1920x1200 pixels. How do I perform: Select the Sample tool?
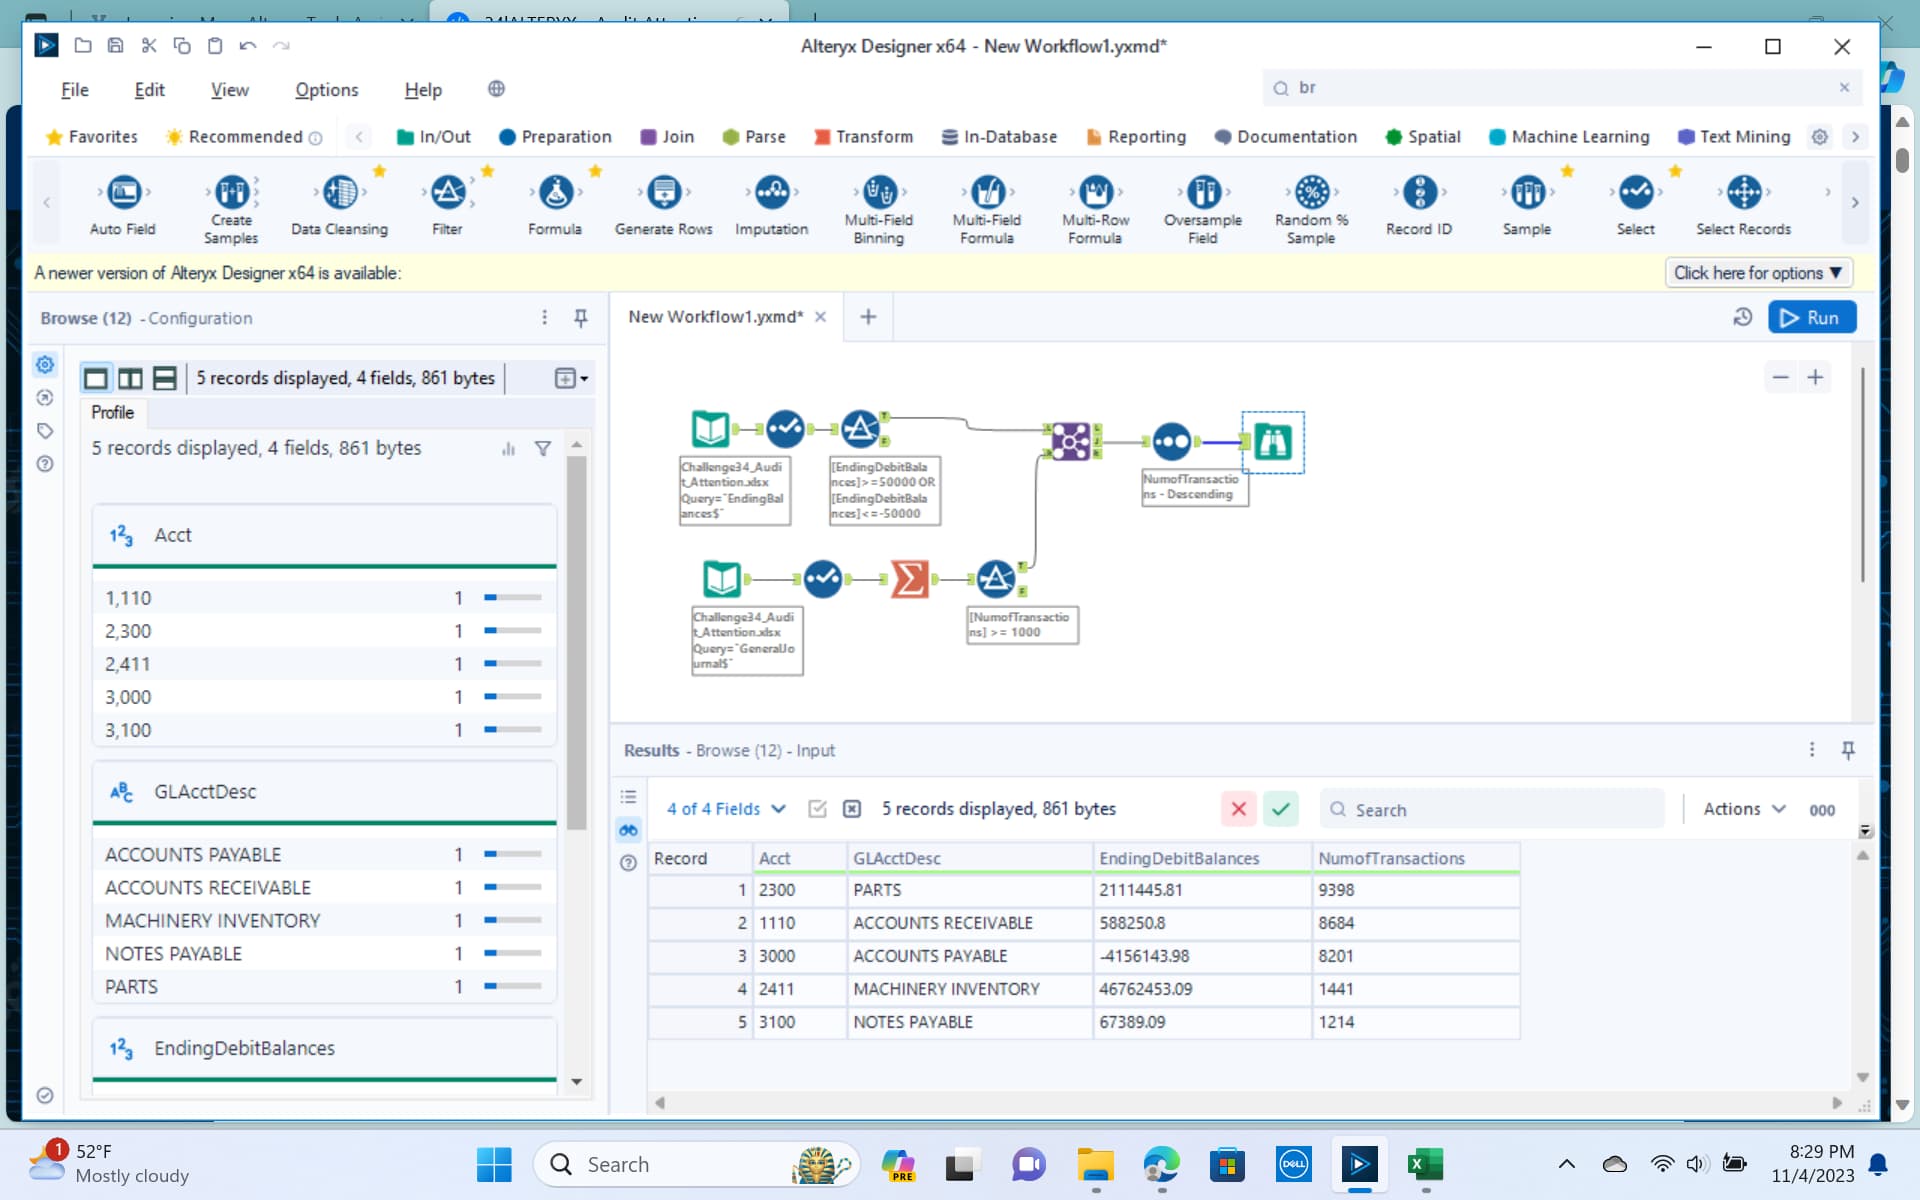pos(1527,206)
